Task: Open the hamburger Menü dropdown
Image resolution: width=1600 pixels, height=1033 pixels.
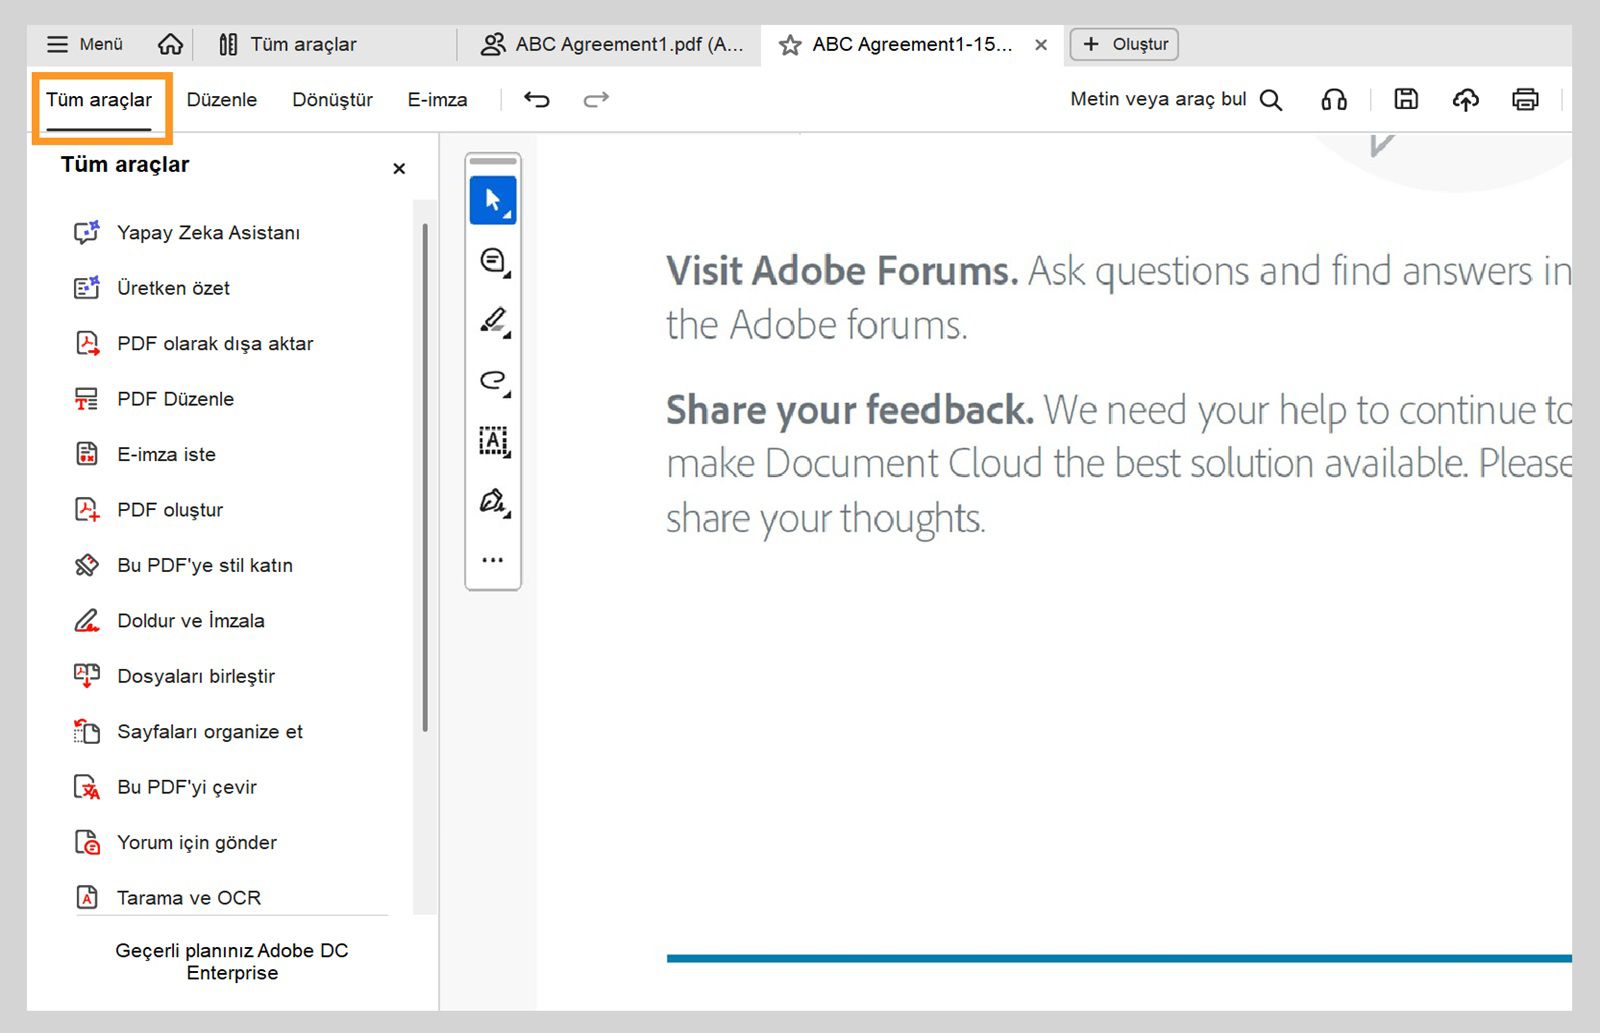Action: click(x=85, y=44)
